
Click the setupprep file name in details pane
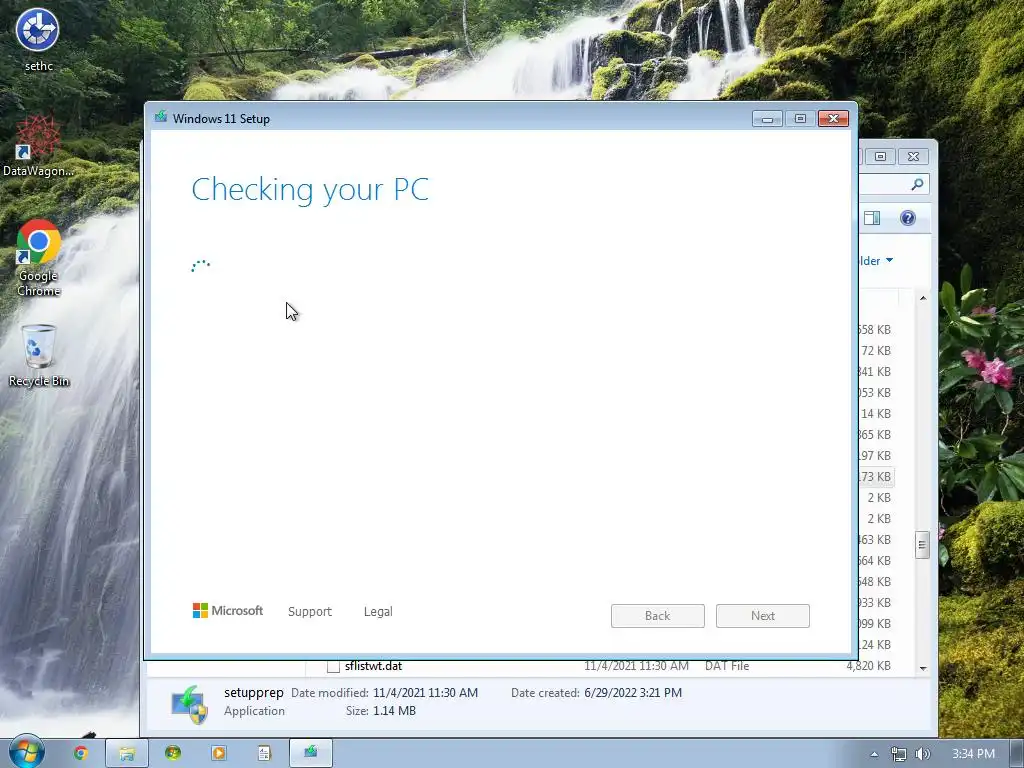coord(253,692)
